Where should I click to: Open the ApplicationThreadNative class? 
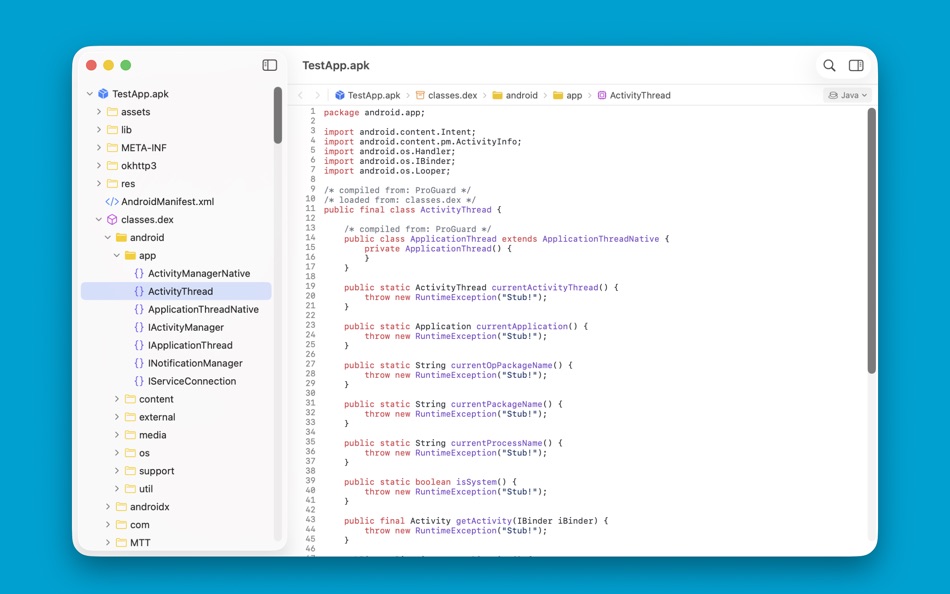[176, 309]
